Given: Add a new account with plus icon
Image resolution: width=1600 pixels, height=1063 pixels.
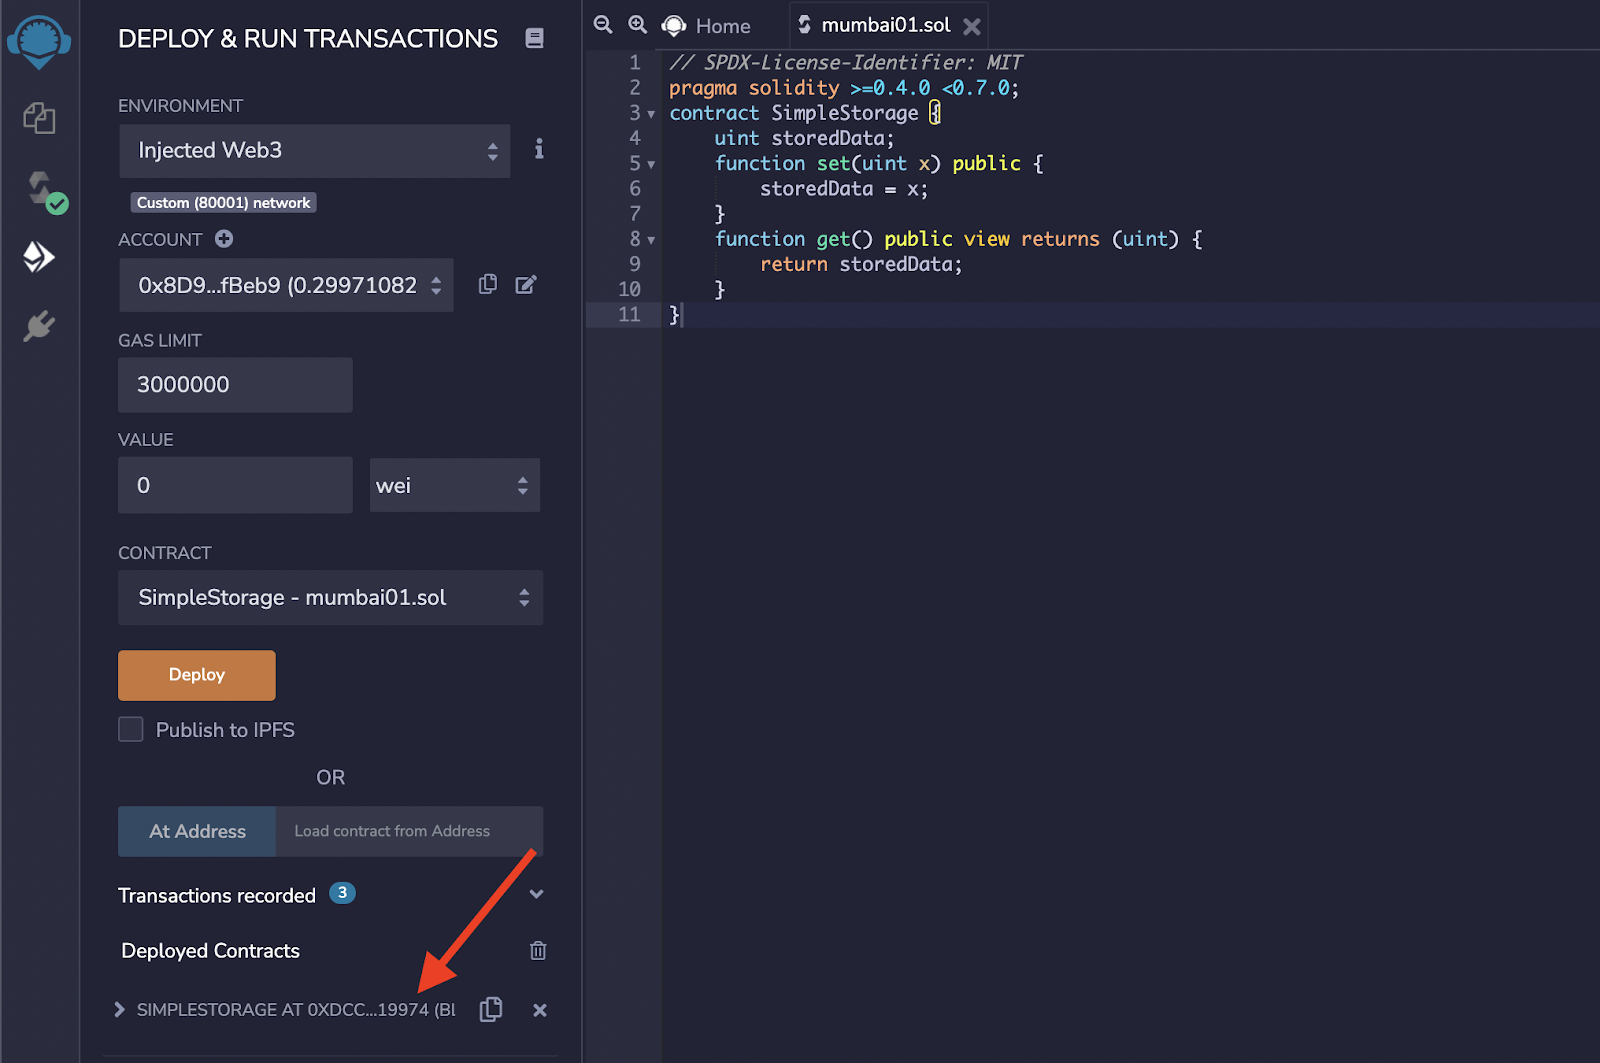Looking at the screenshot, I should tap(224, 239).
